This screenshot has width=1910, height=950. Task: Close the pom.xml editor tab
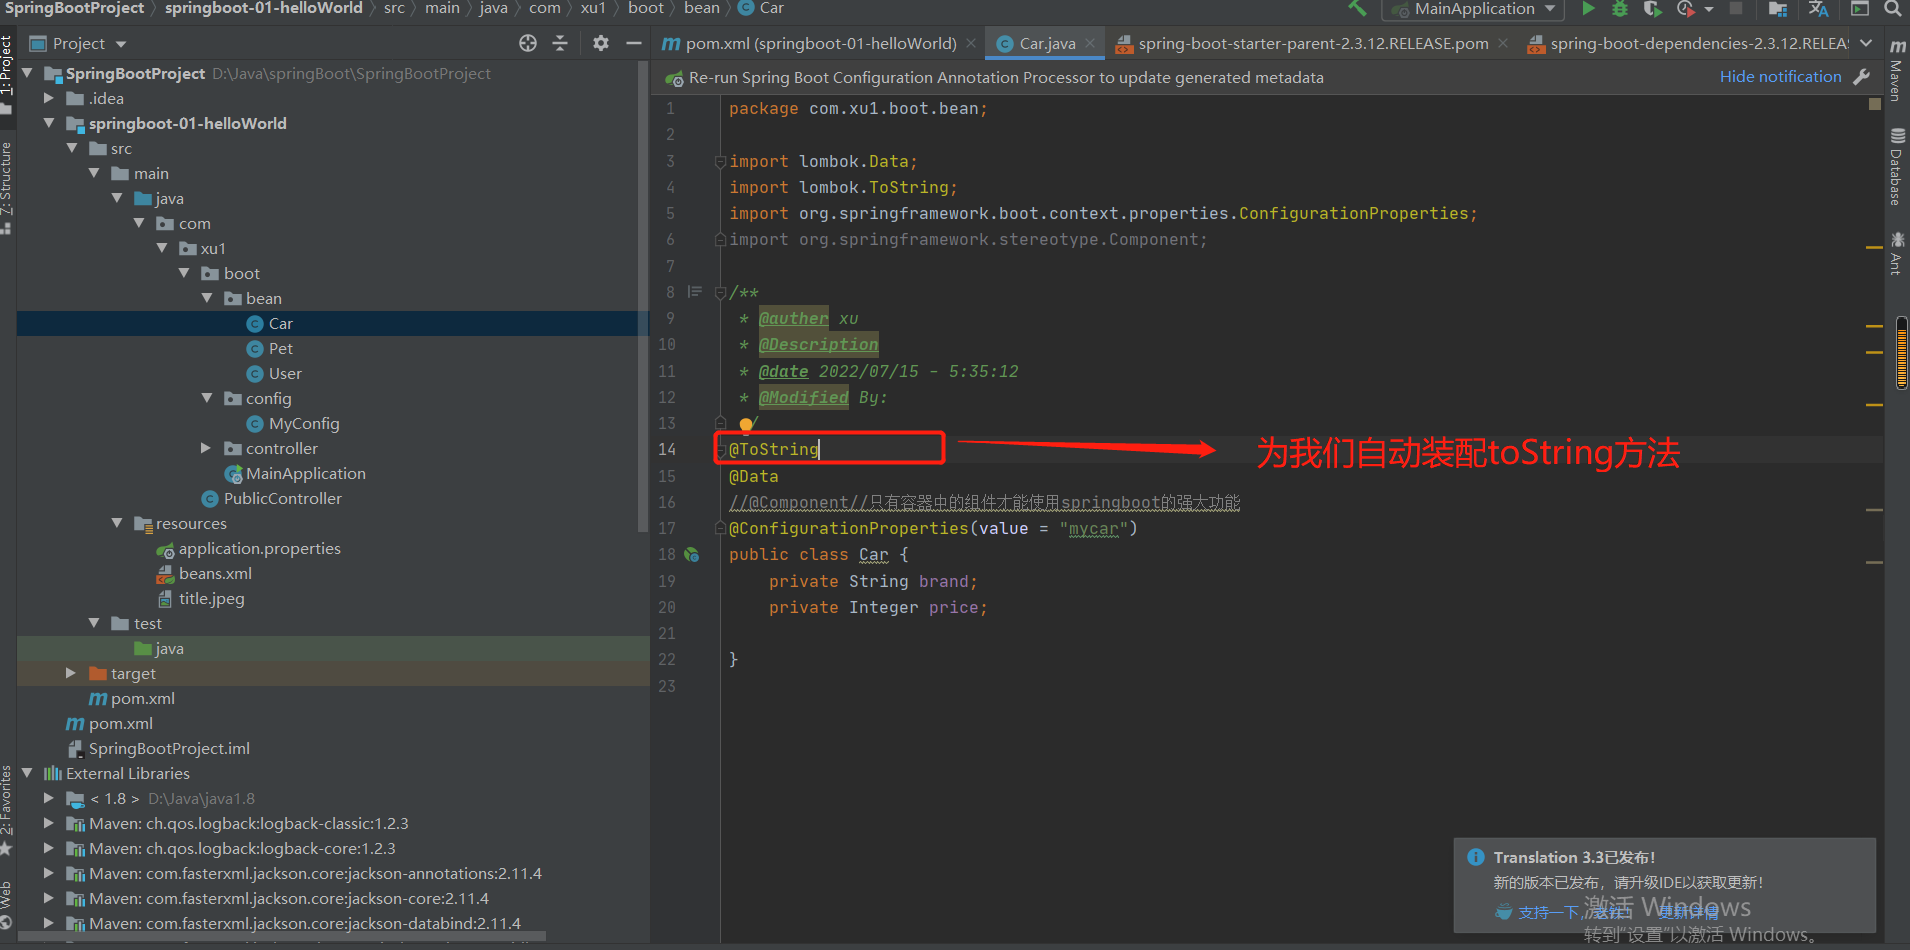[x=971, y=43]
